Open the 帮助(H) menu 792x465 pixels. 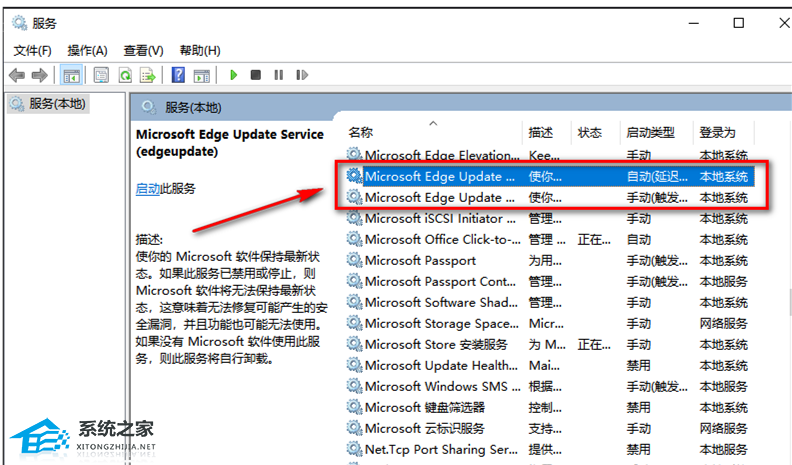click(x=200, y=50)
